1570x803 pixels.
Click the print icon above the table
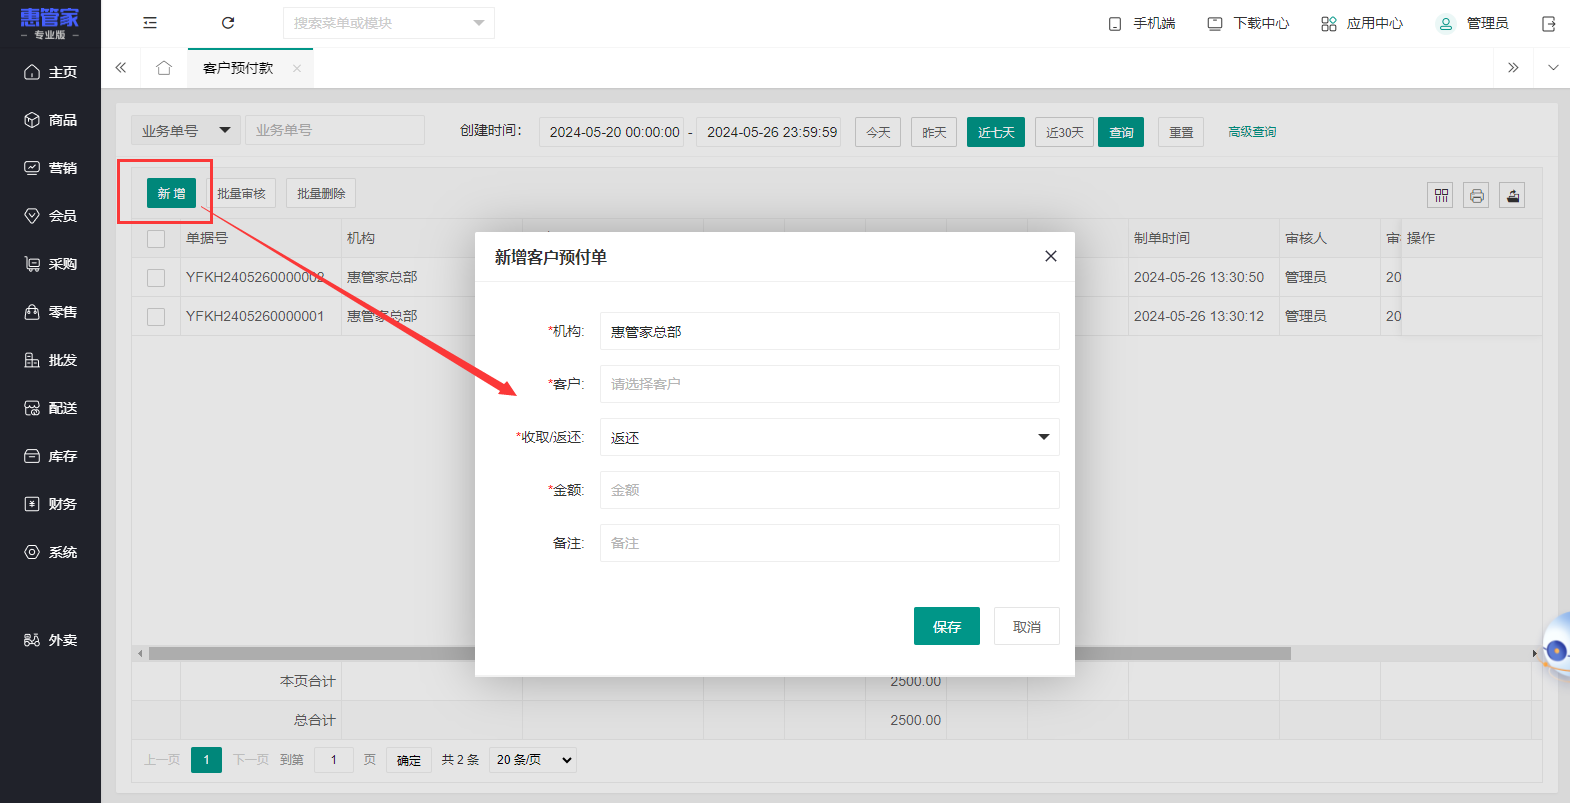tap(1476, 195)
